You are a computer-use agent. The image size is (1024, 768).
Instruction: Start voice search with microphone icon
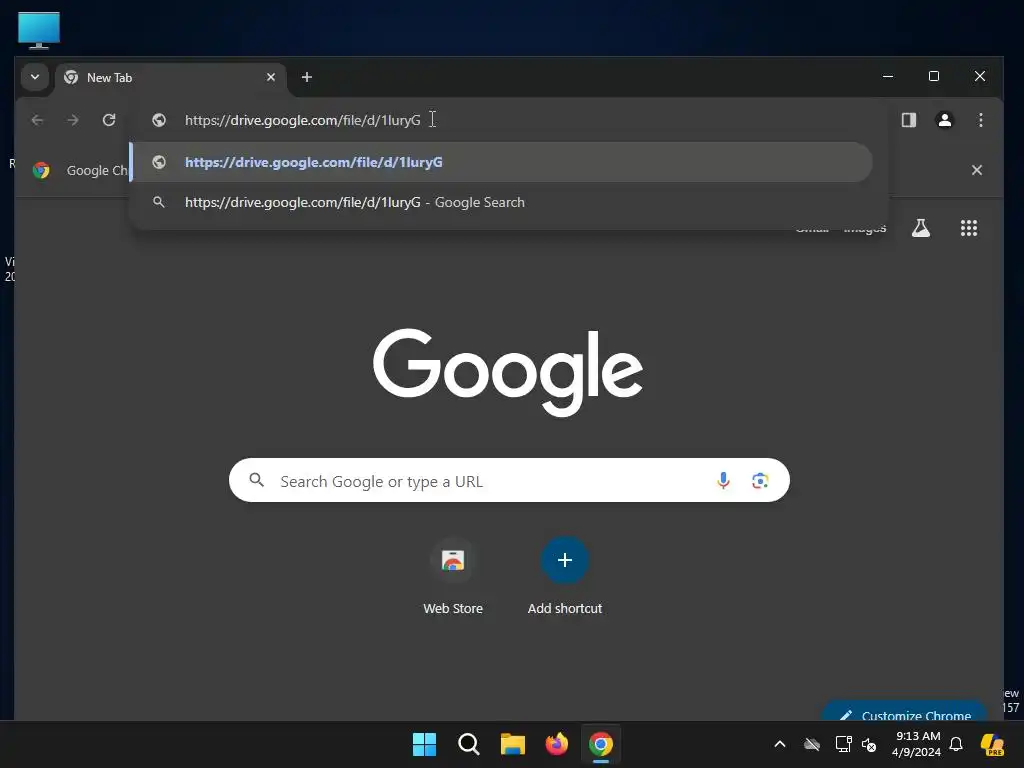[723, 481]
